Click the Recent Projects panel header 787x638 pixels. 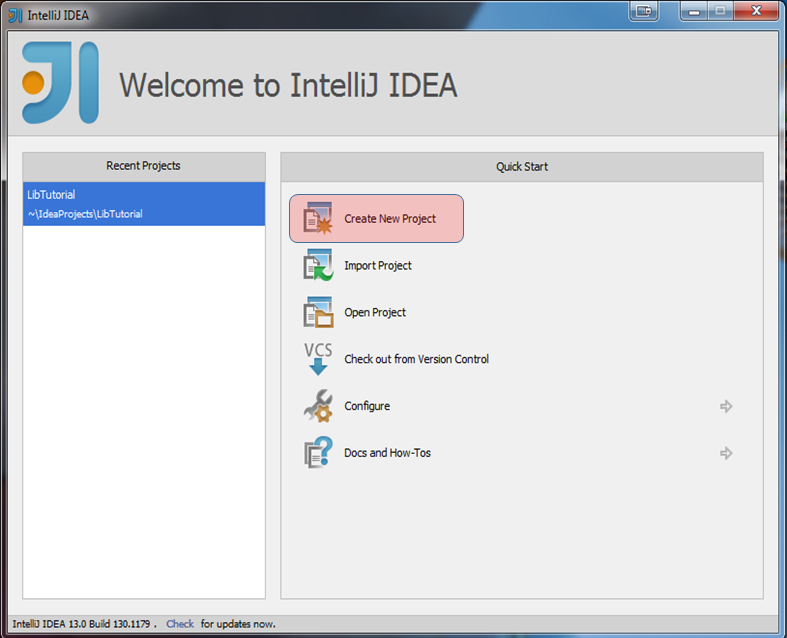click(144, 166)
